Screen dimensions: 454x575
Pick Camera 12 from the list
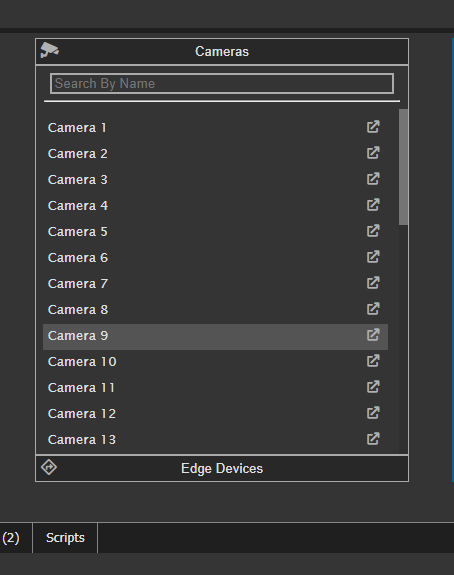215,414
